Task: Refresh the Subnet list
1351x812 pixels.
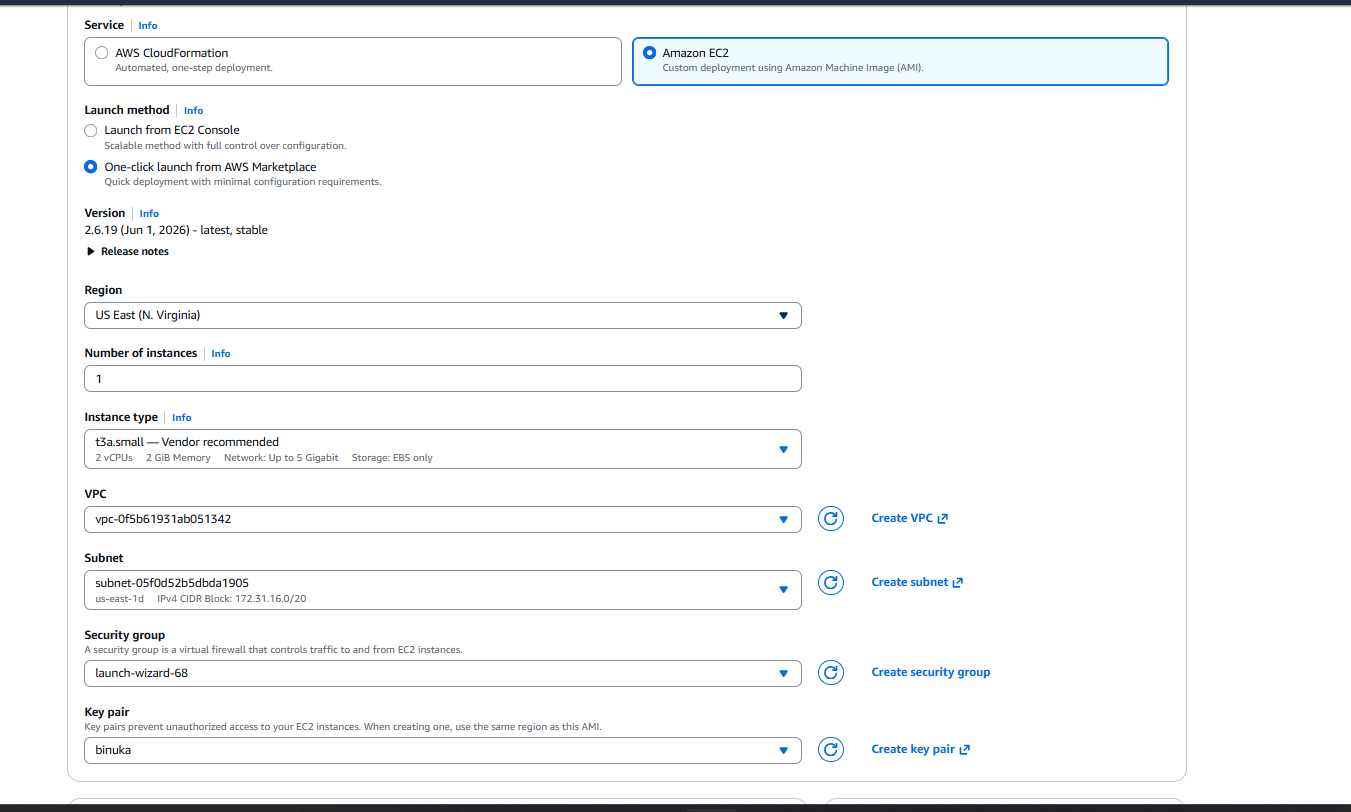Action: (x=831, y=582)
